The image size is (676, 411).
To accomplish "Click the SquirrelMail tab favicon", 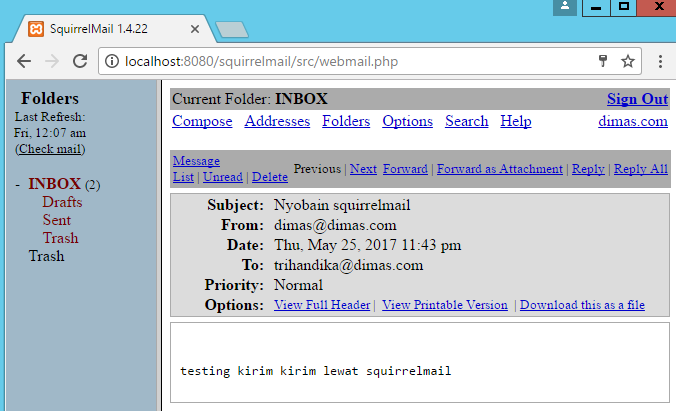I will [x=36, y=29].
